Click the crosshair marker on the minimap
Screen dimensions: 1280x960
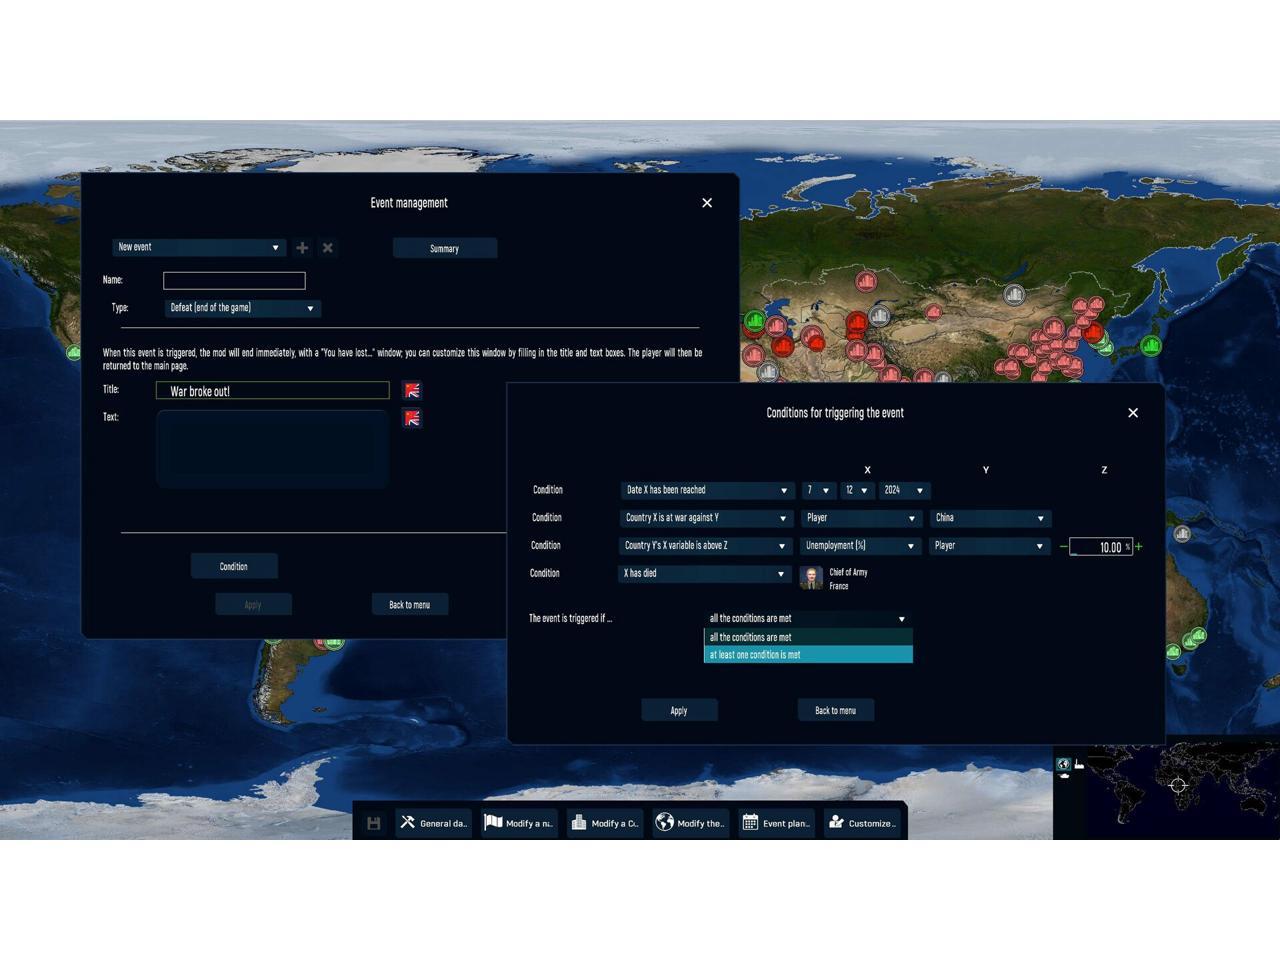[1178, 785]
